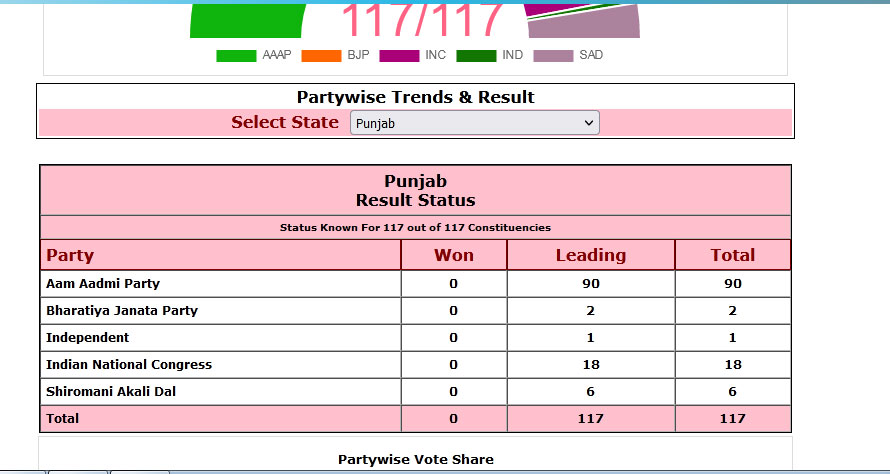890x474 pixels.
Task: Select the Shiromani Akali Dal row name
Action: tap(111, 391)
